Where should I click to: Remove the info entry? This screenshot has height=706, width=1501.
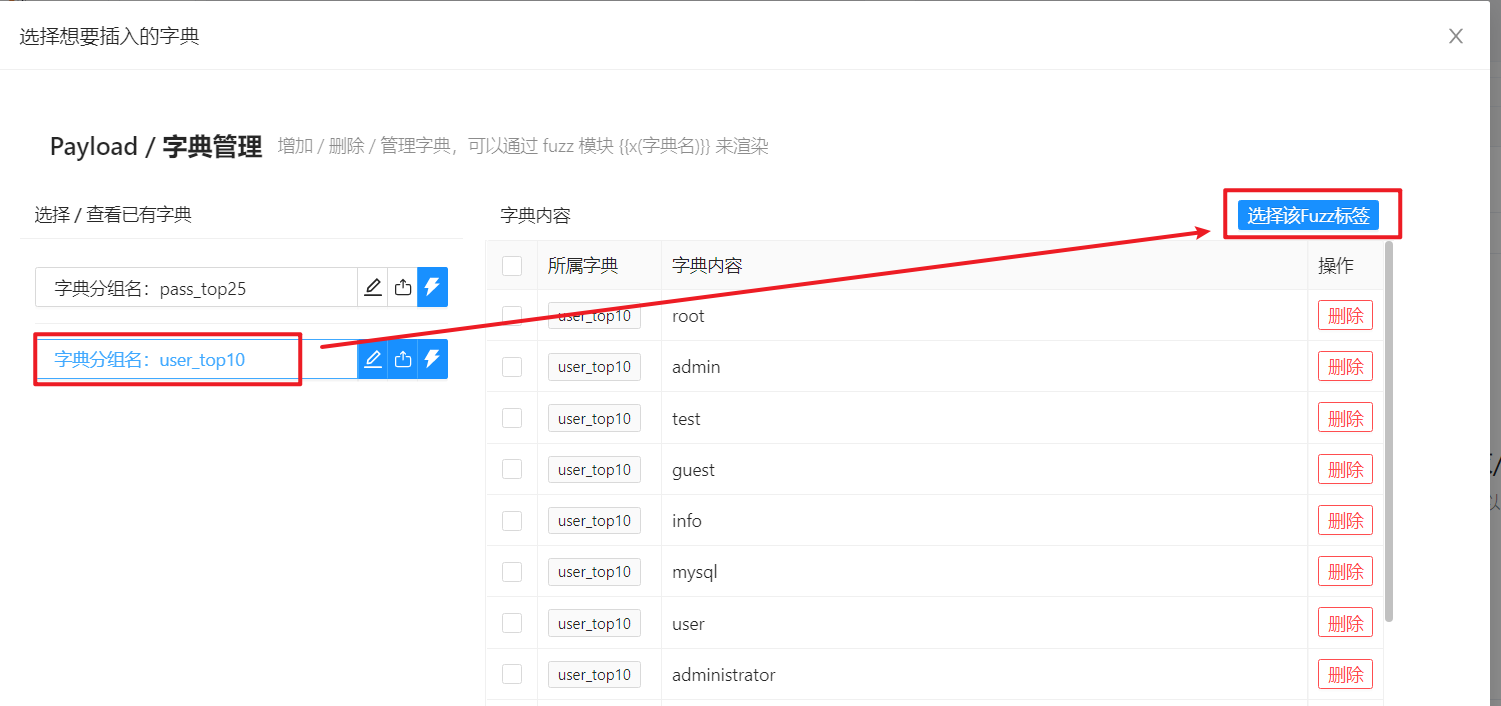(1345, 520)
